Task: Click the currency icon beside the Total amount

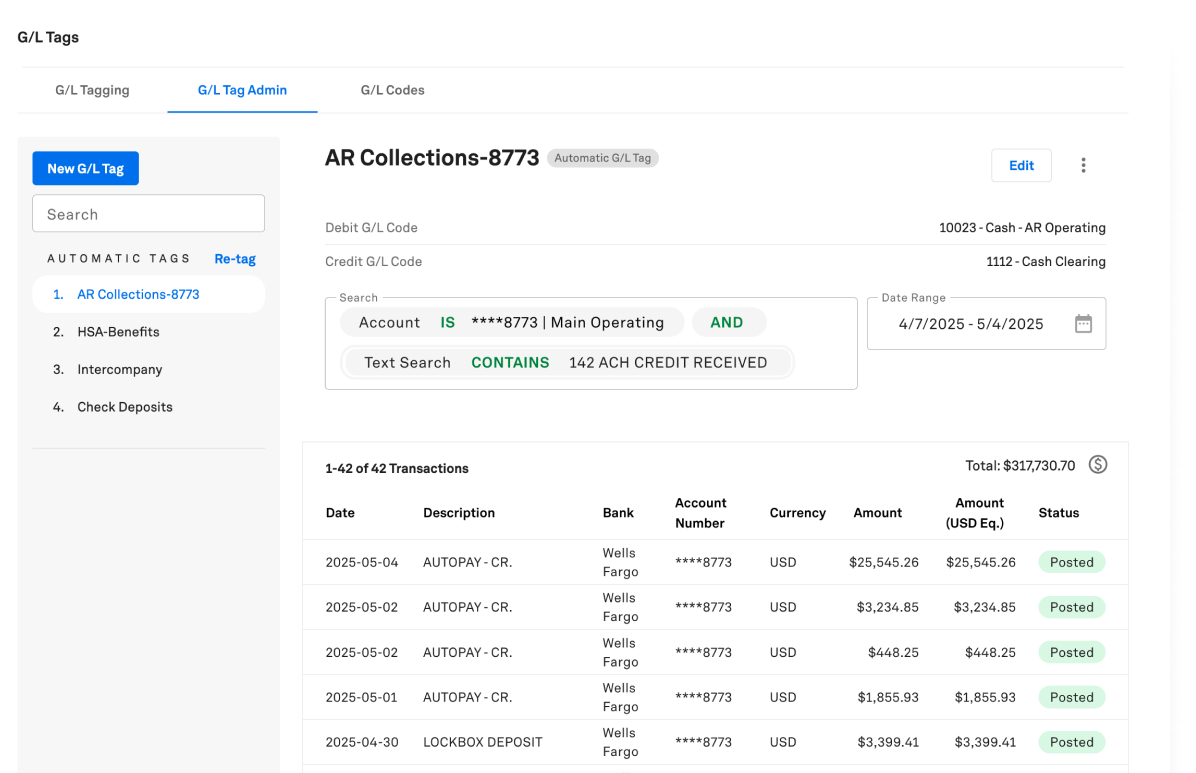Action: (1097, 465)
